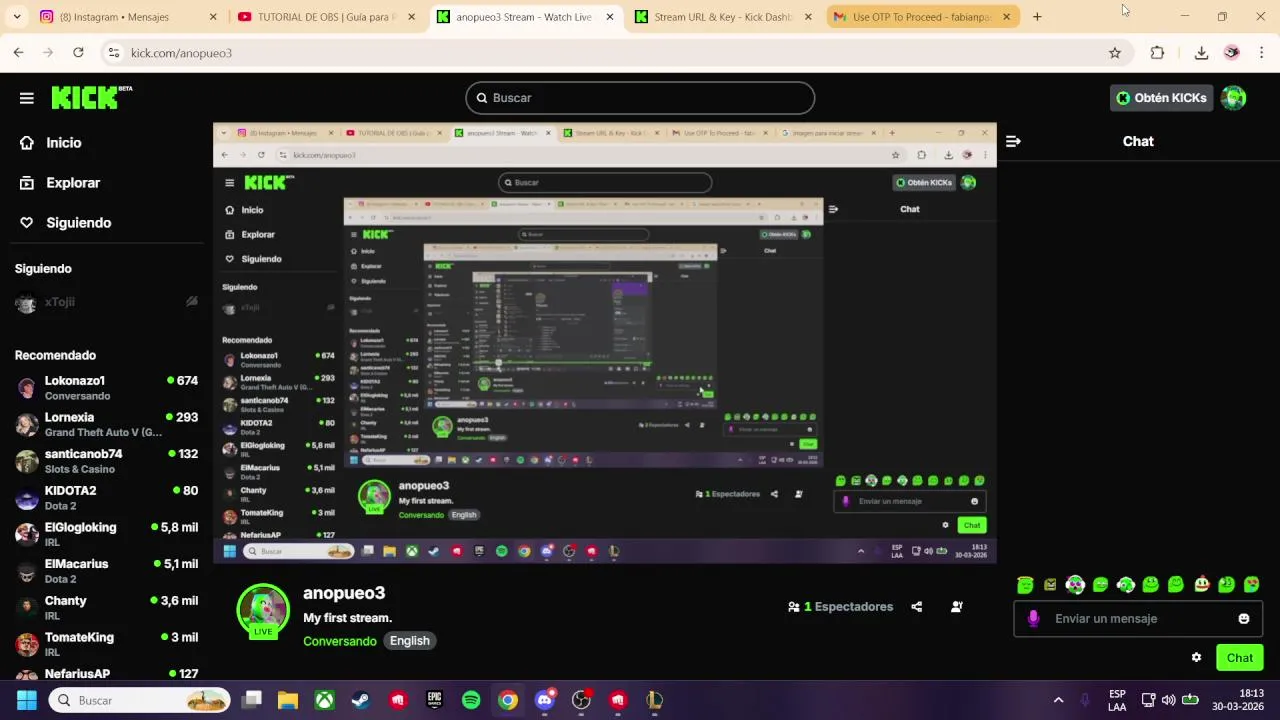The width and height of the screenshot is (1280, 720).
Task: Open the emoji picker in message box
Action: pyautogui.click(x=1244, y=619)
